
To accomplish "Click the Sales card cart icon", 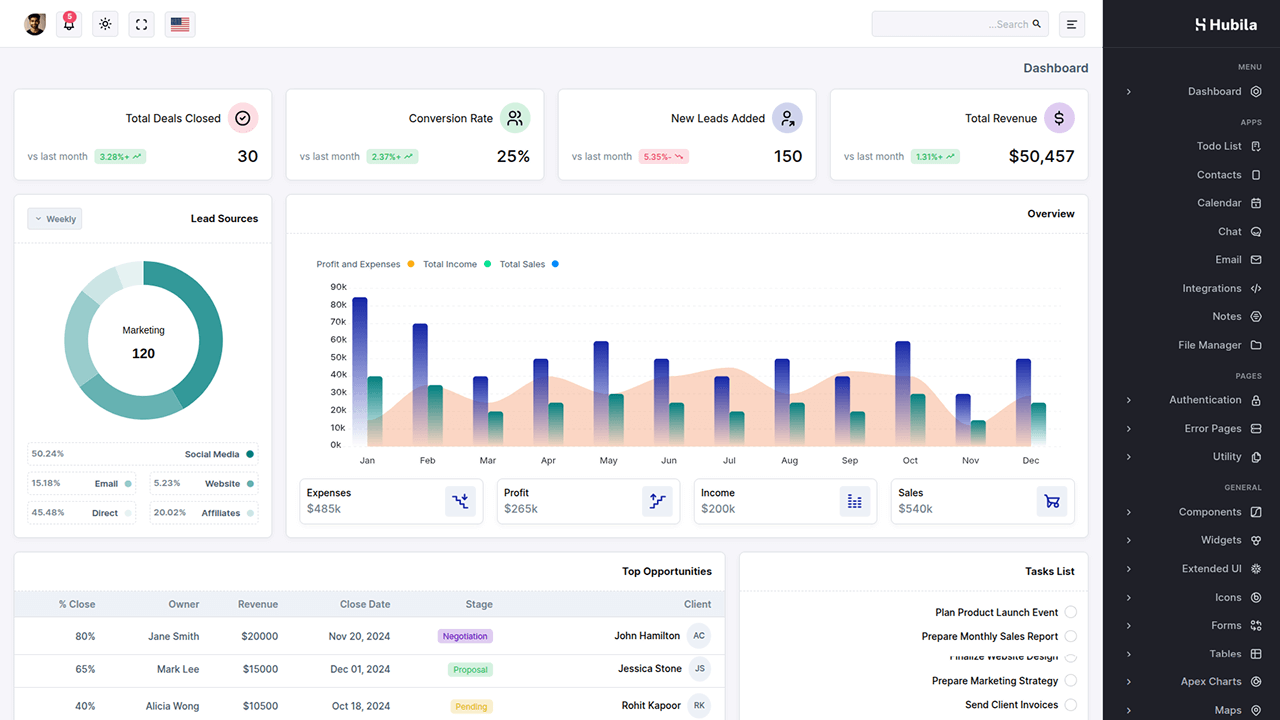I will pos(1051,501).
